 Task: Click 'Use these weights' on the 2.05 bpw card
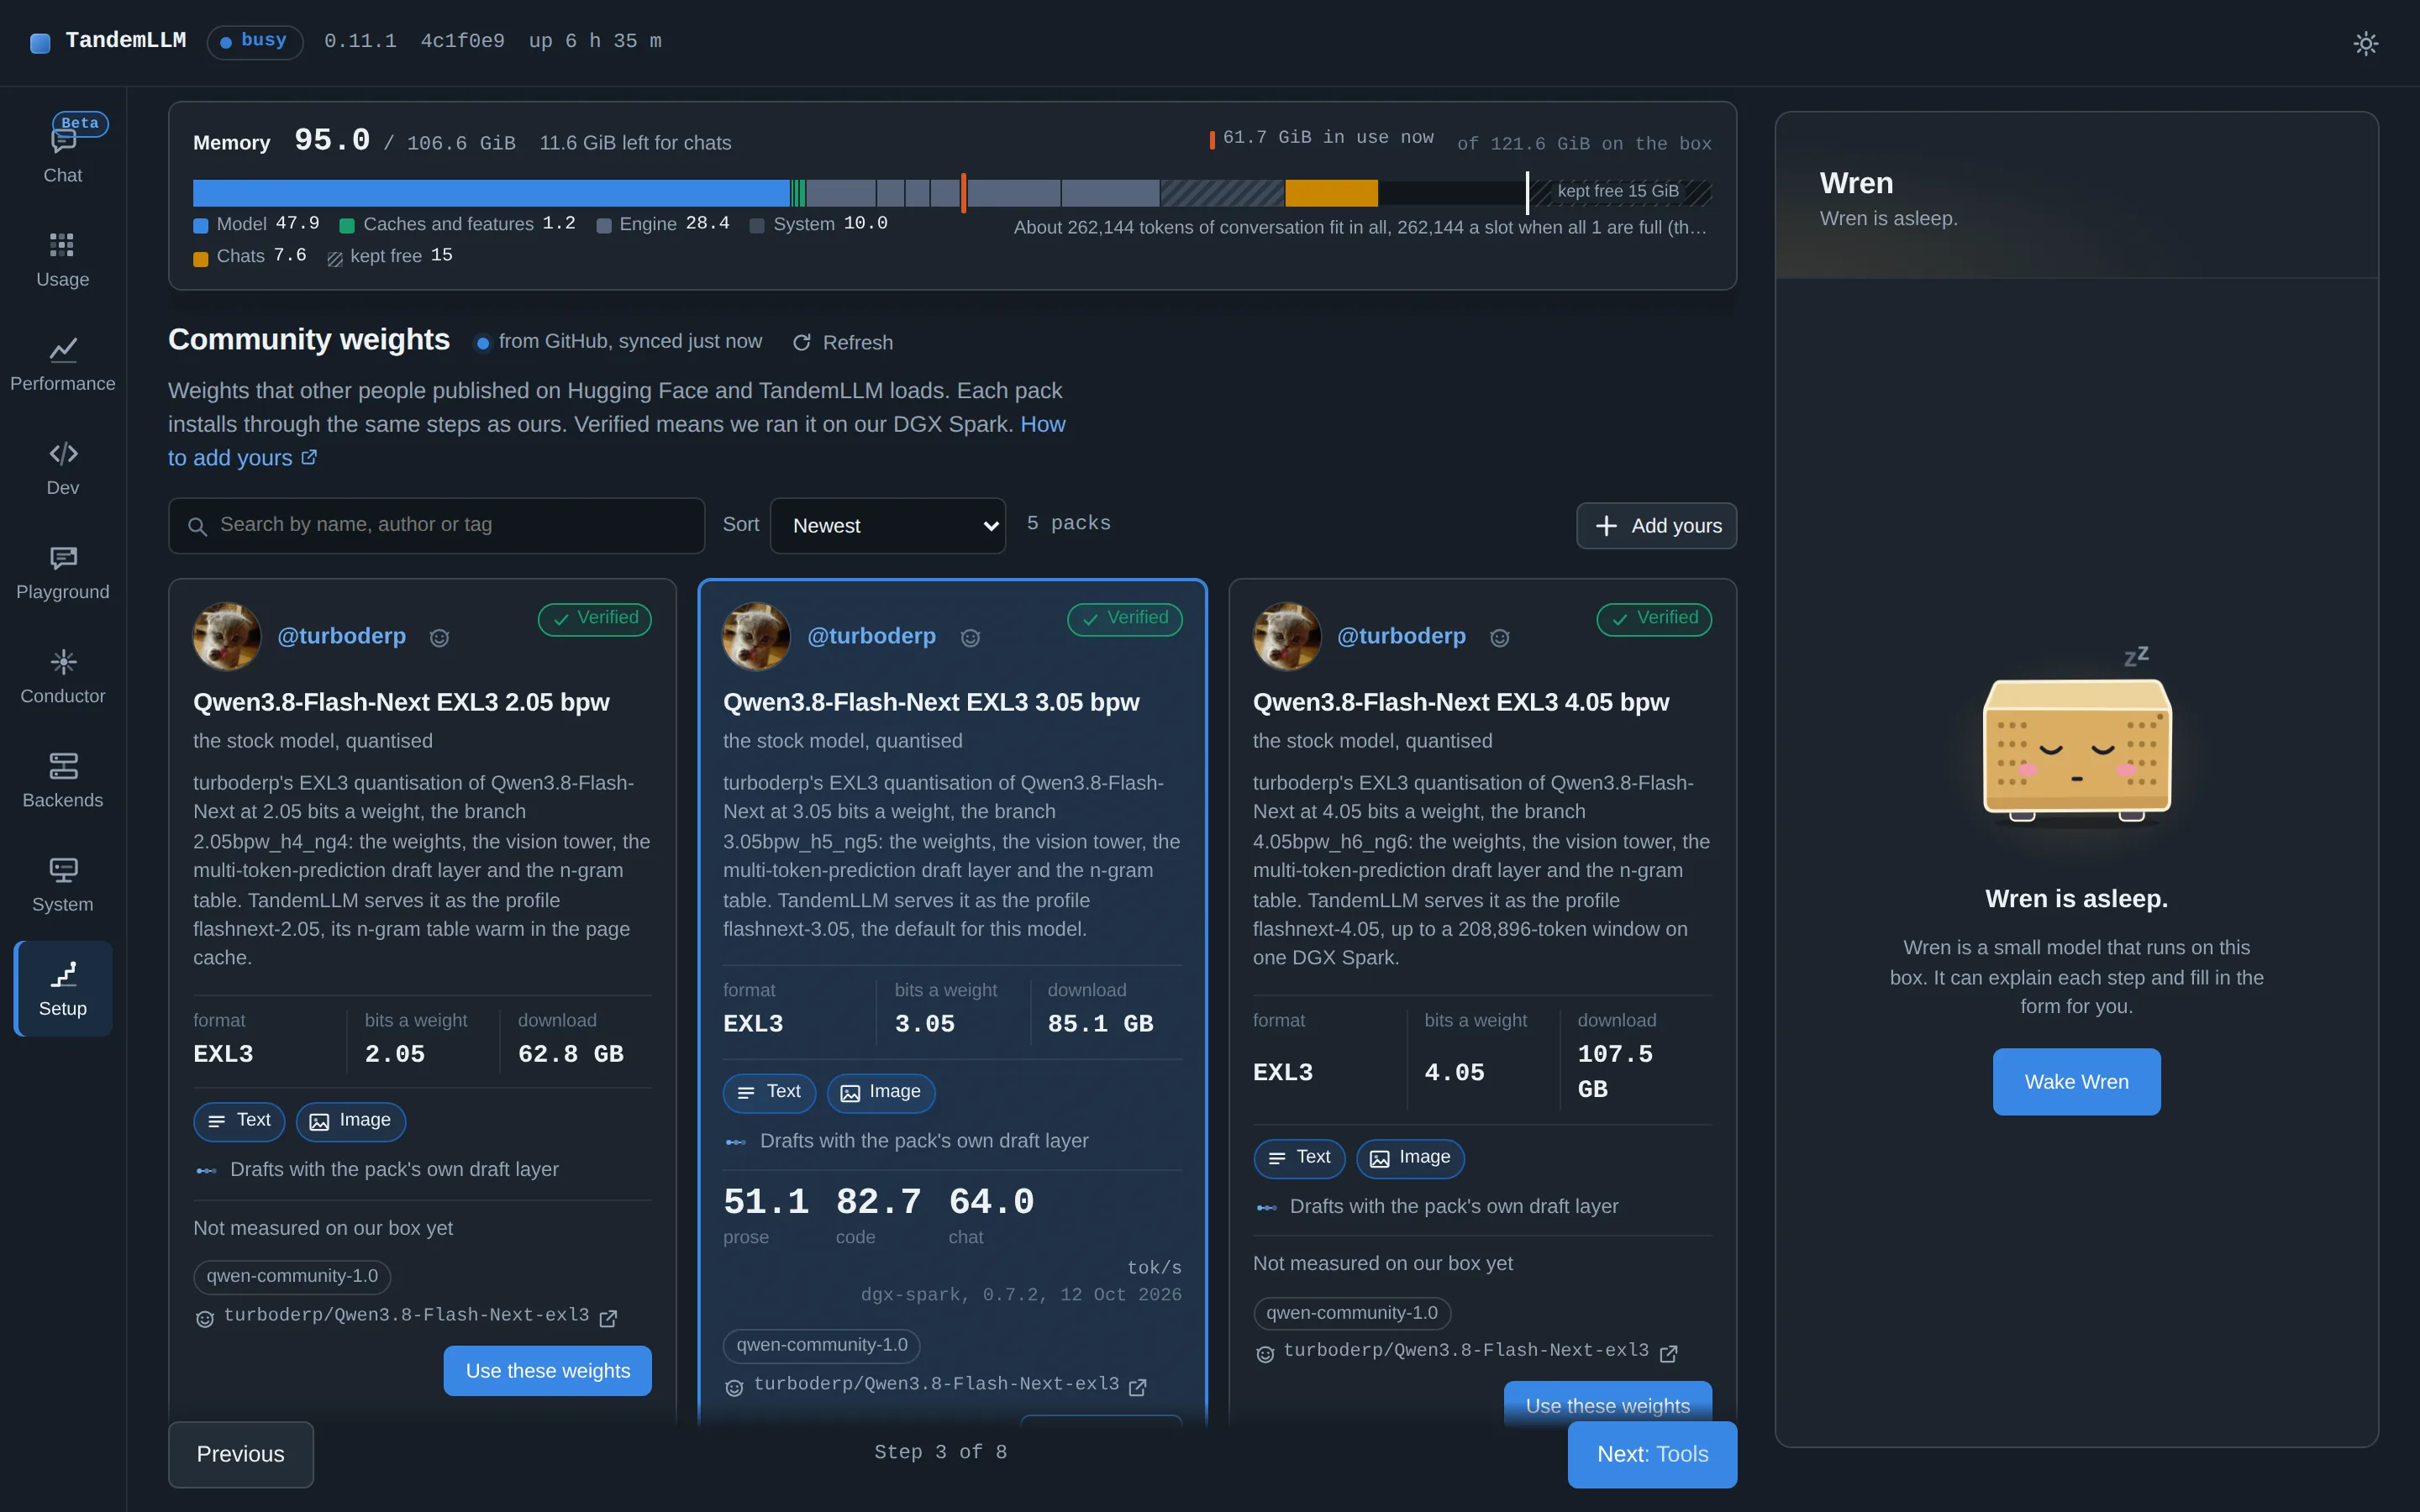547,1371
